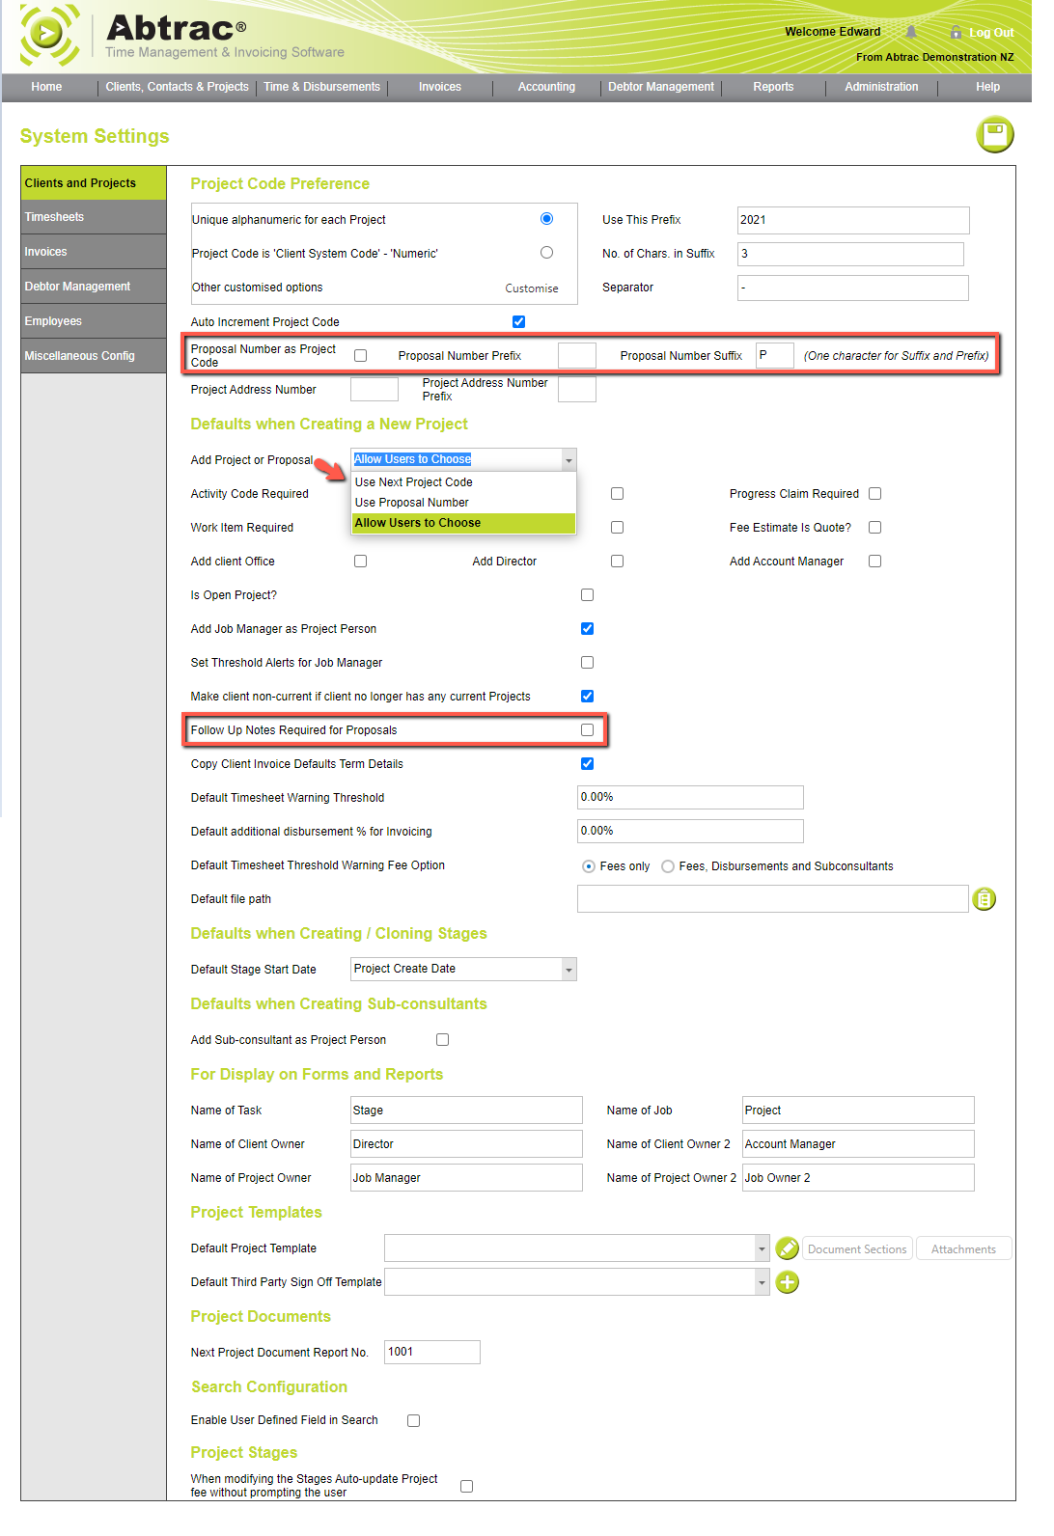
Task: Select Use Proposal Number from the dropdown list
Action: click(x=411, y=502)
